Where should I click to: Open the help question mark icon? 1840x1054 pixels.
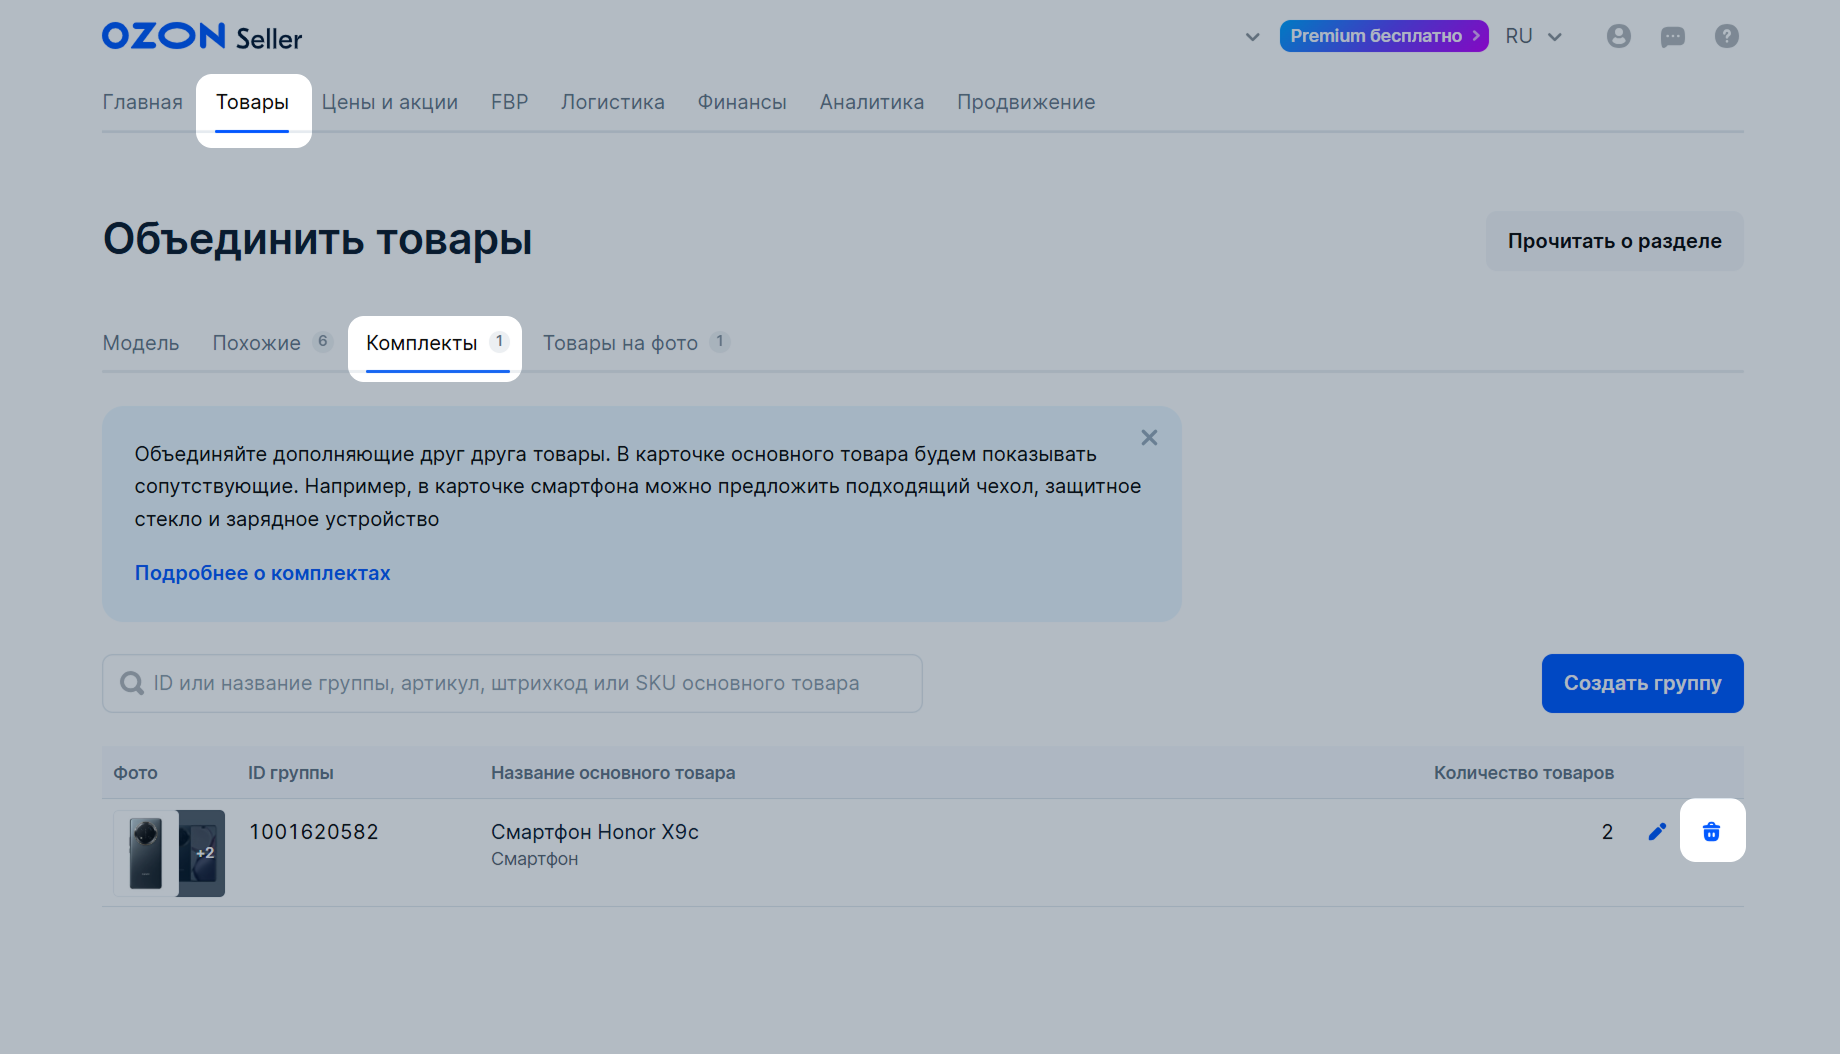[1727, 36]
